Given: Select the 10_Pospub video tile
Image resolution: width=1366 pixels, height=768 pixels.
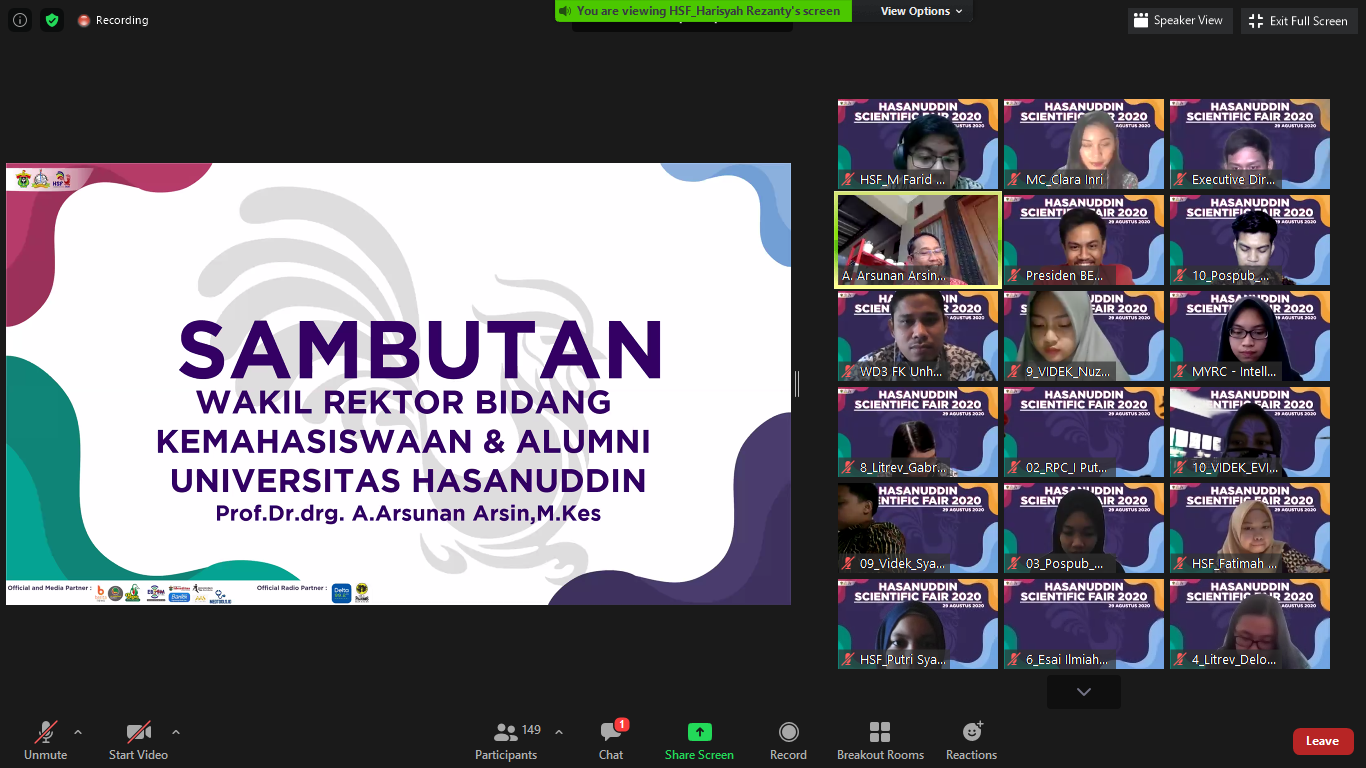Looking at the screenshot, I should point(1250,240).
